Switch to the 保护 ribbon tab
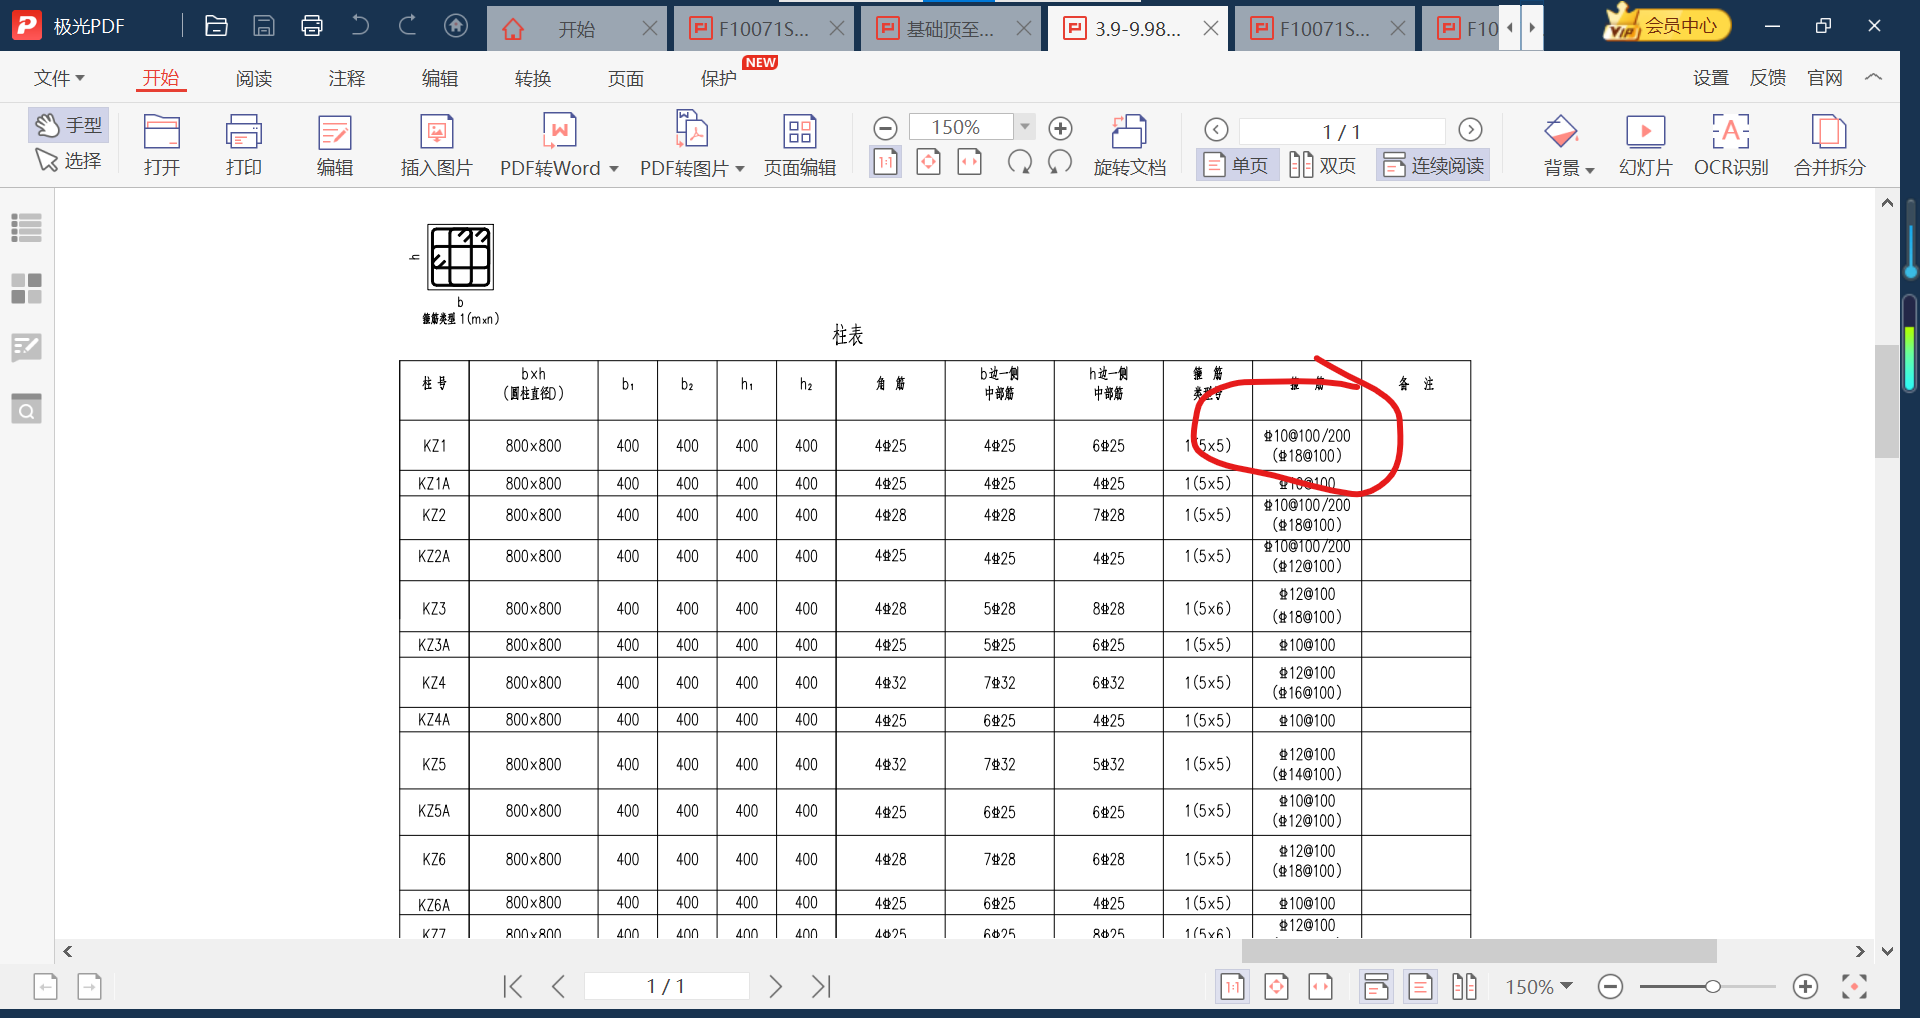This screenshot has height=1018, width=1920. [x=719, y=78]
